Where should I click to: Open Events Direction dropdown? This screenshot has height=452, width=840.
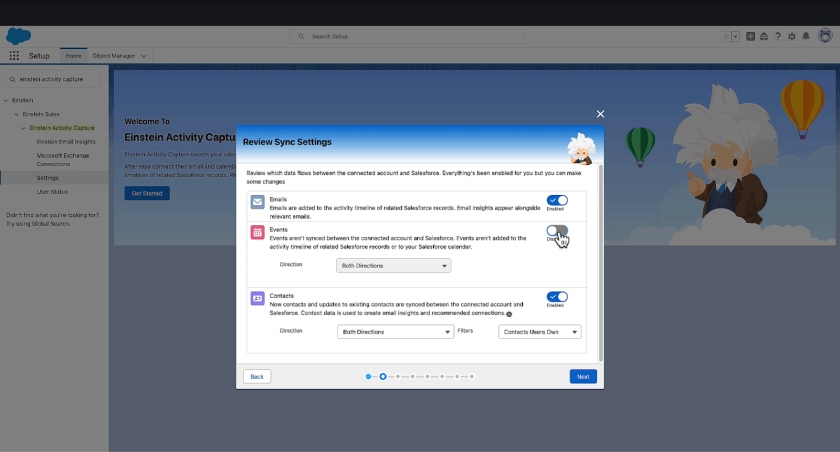[394, 266]
